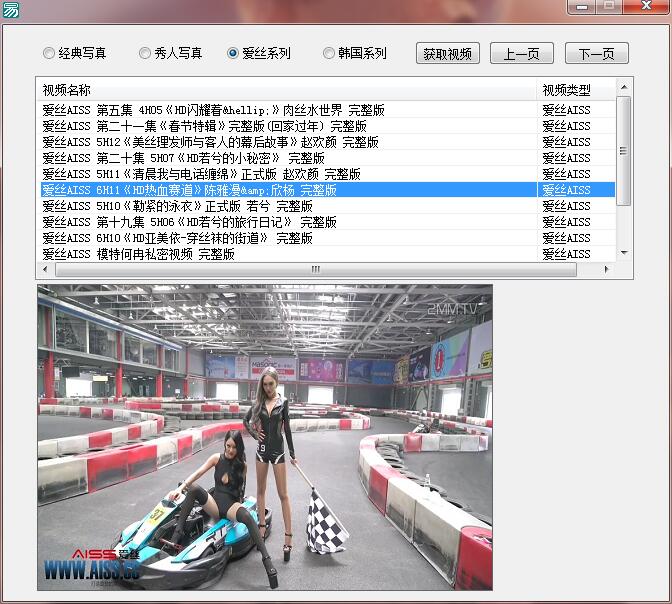The width and height of the screenshot is (672, 604).
Task: Select row 第二十一集《春节特辑》完整版
Action: point(327,126)
